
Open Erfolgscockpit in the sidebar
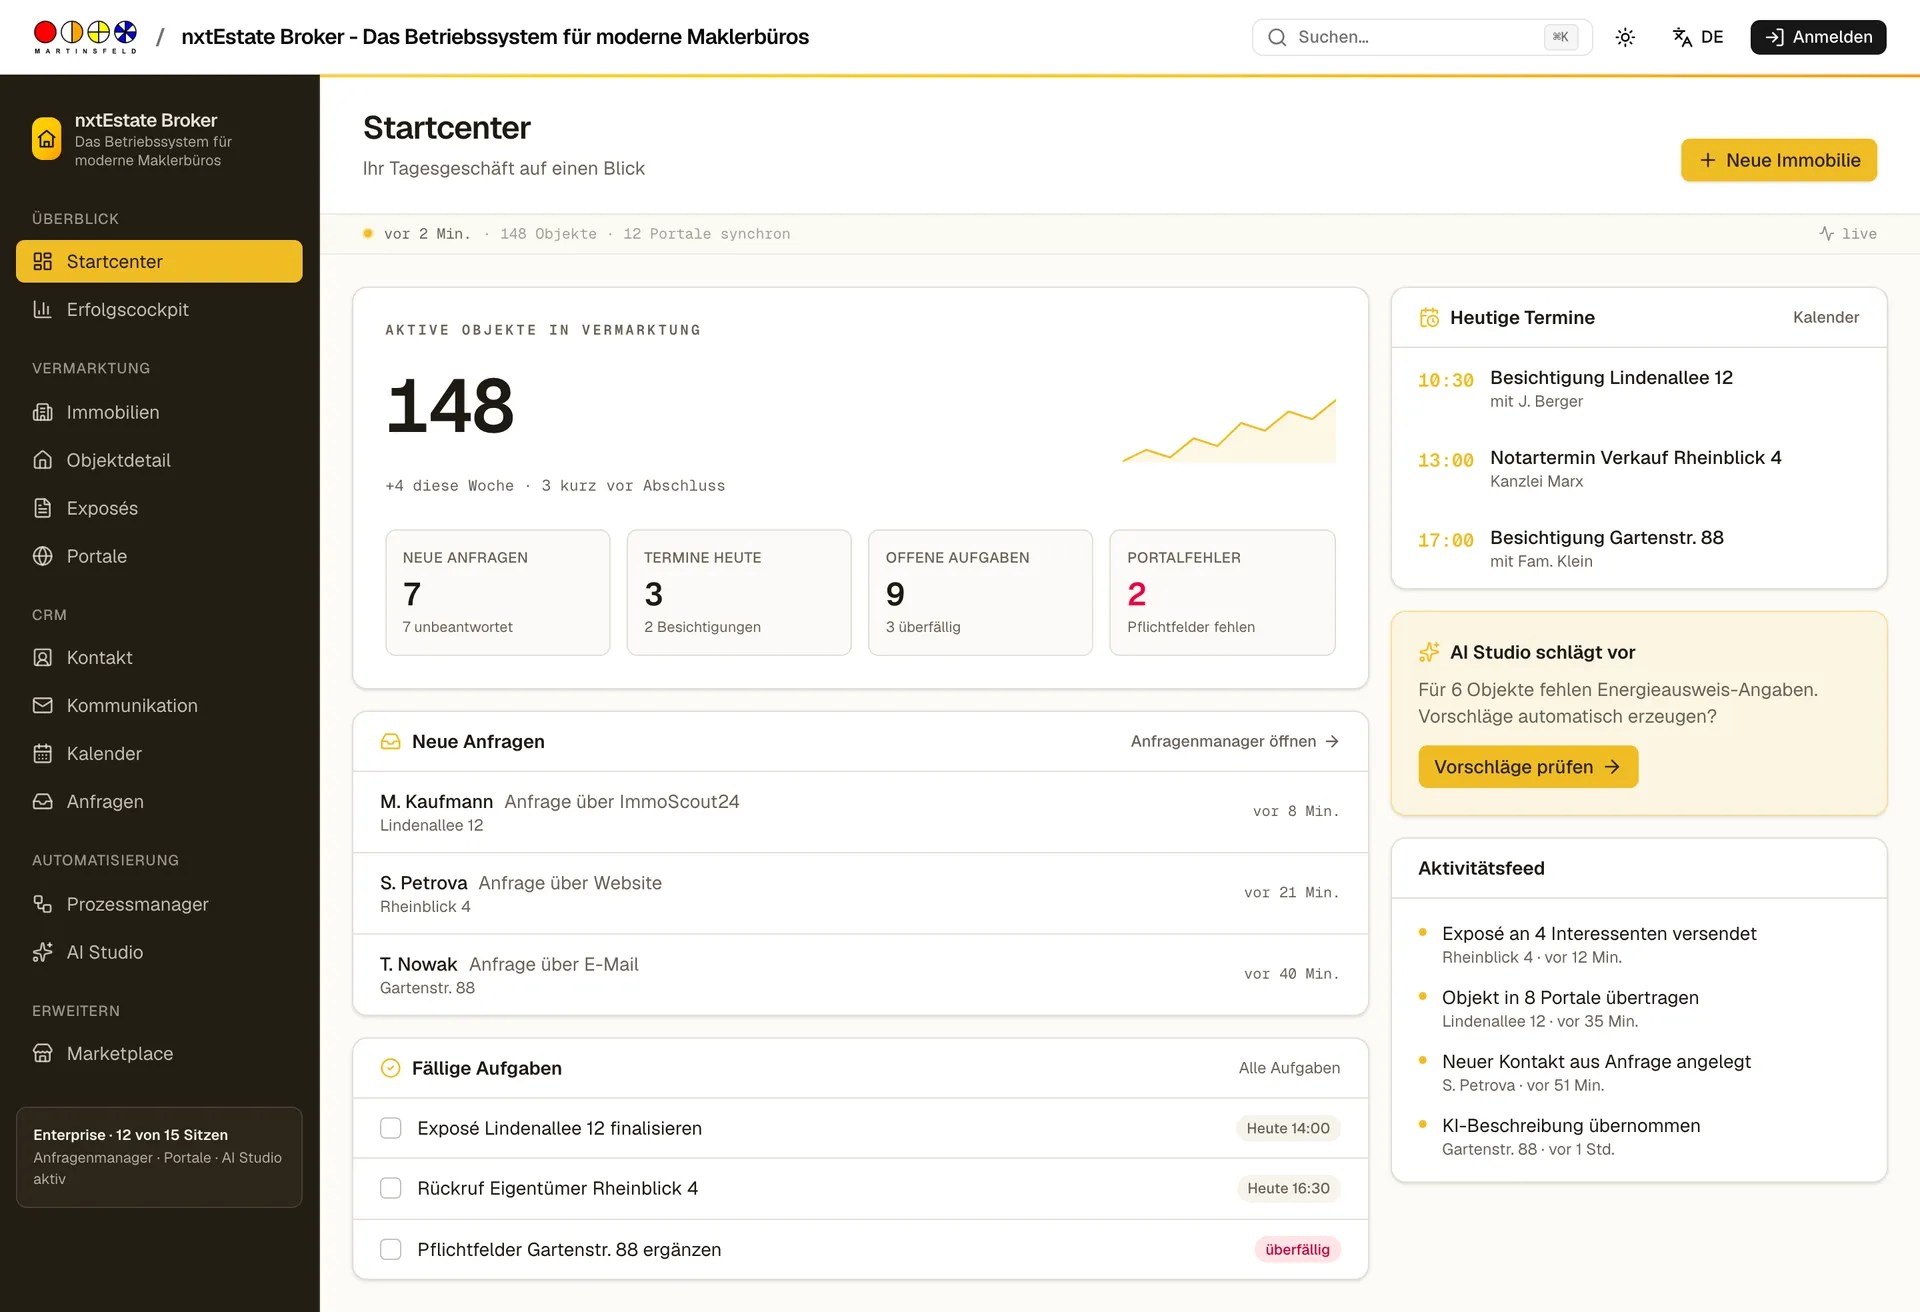159,310
